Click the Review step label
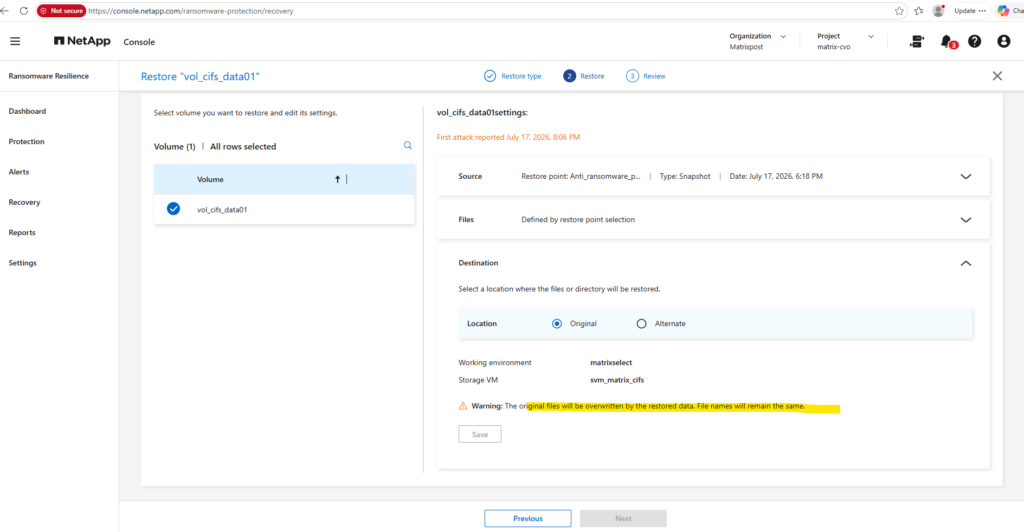Image resolution: width=1024 pixels, height=532 pixels. pos(654,76)
